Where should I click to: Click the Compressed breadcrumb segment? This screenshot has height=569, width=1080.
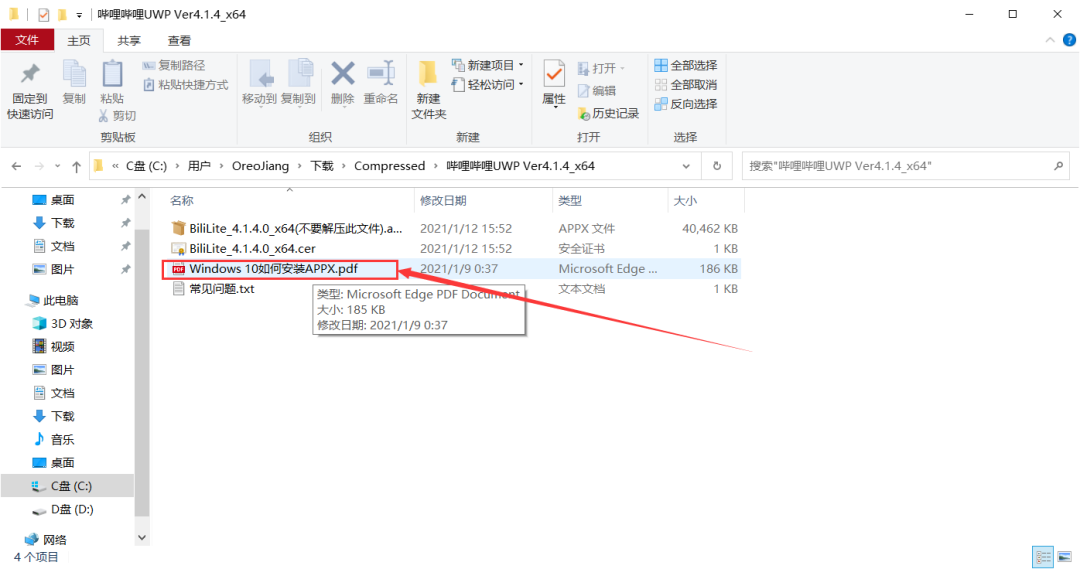389,166
